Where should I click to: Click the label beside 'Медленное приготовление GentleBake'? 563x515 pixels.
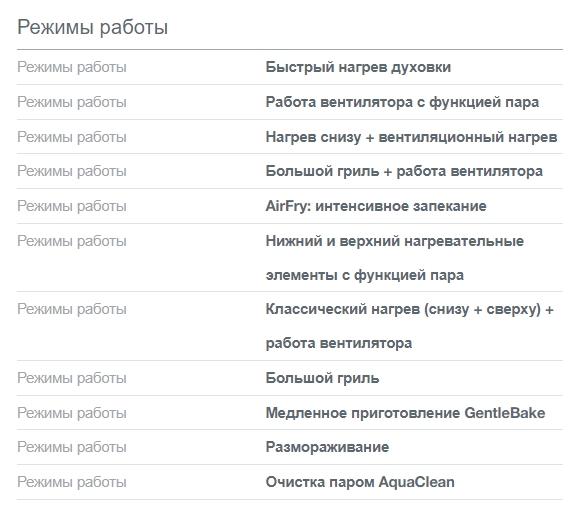72,413
